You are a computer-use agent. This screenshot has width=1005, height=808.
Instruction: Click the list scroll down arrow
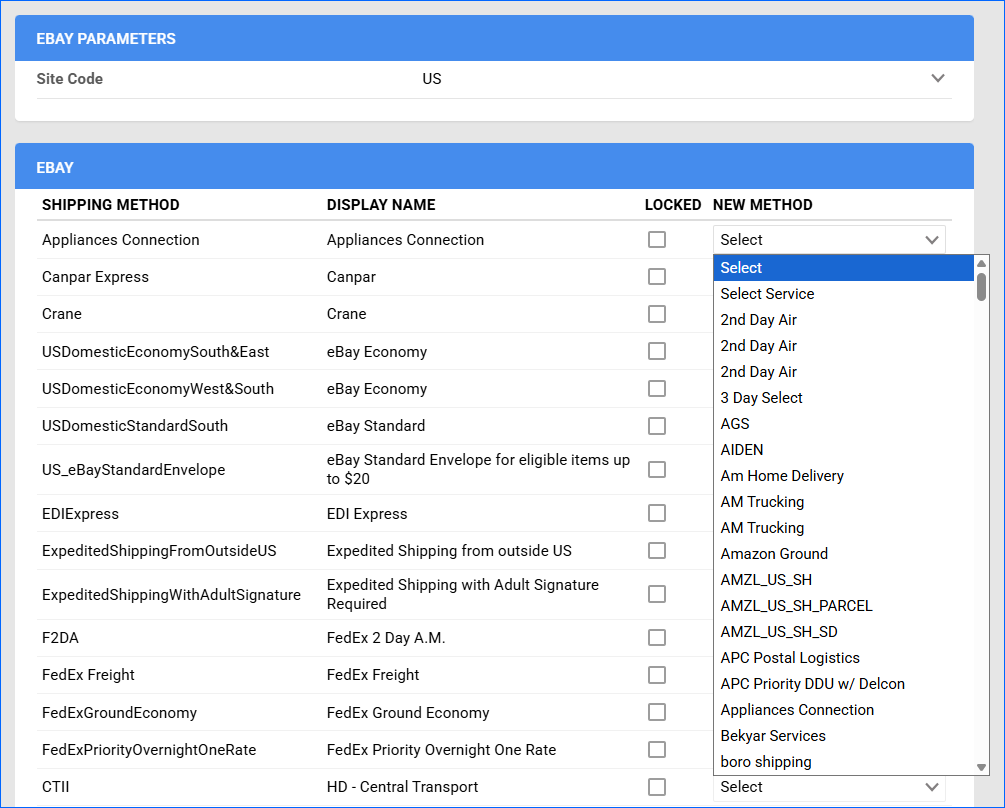click(x=981, y=768)
